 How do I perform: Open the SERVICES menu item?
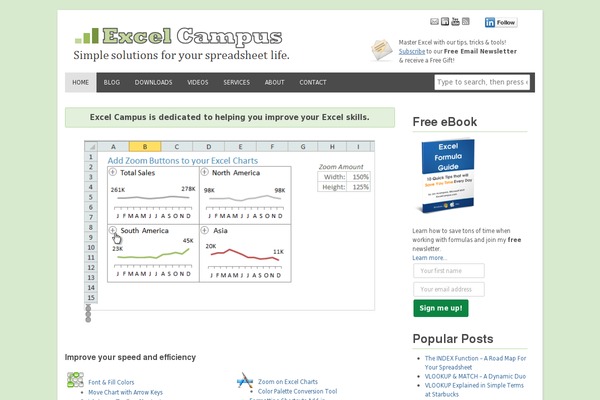[236, 82]
